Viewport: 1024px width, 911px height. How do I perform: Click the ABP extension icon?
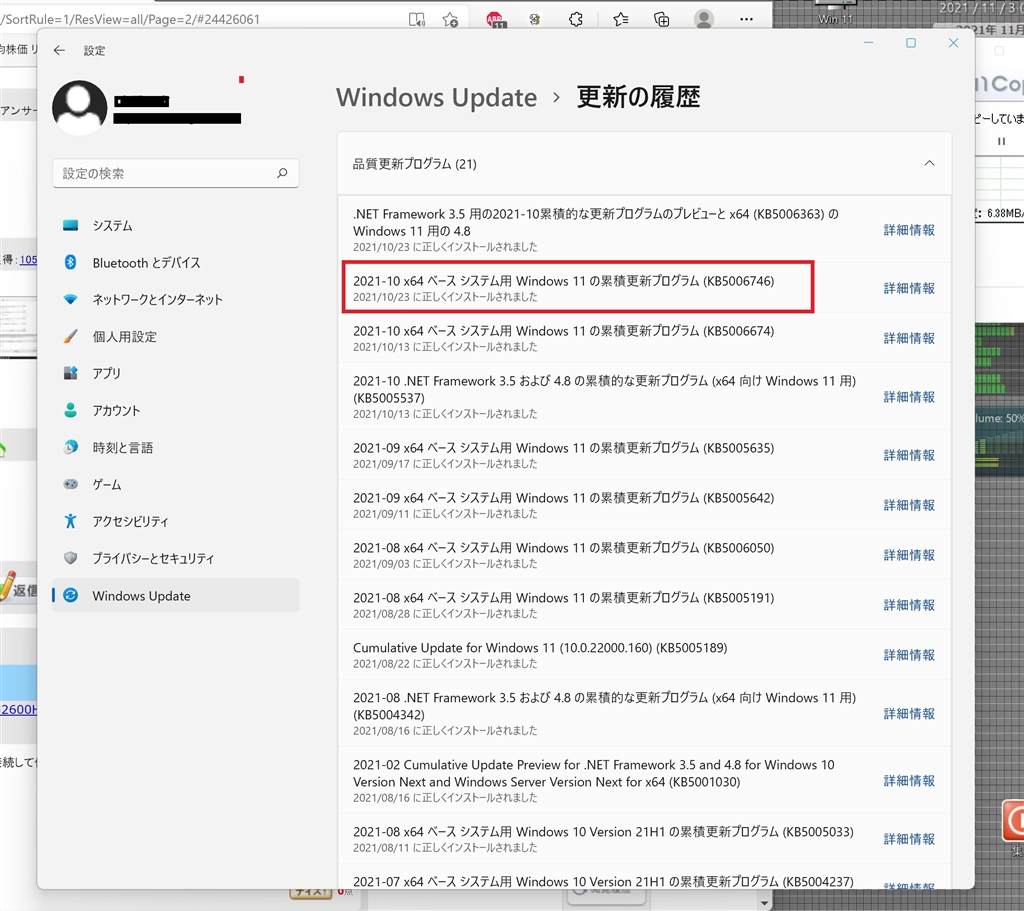click(495, 20)
